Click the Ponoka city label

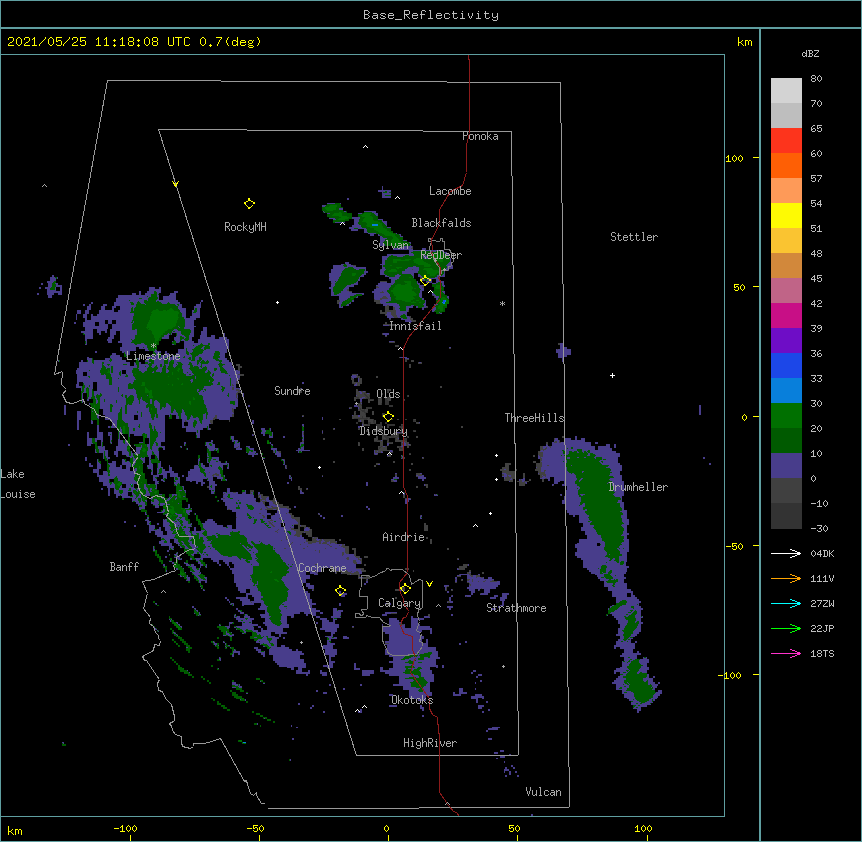click(480, 136)
